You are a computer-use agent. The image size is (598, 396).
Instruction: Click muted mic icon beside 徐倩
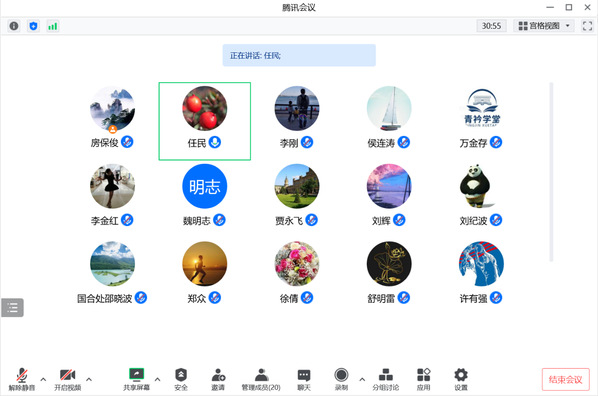pos(307,298)
